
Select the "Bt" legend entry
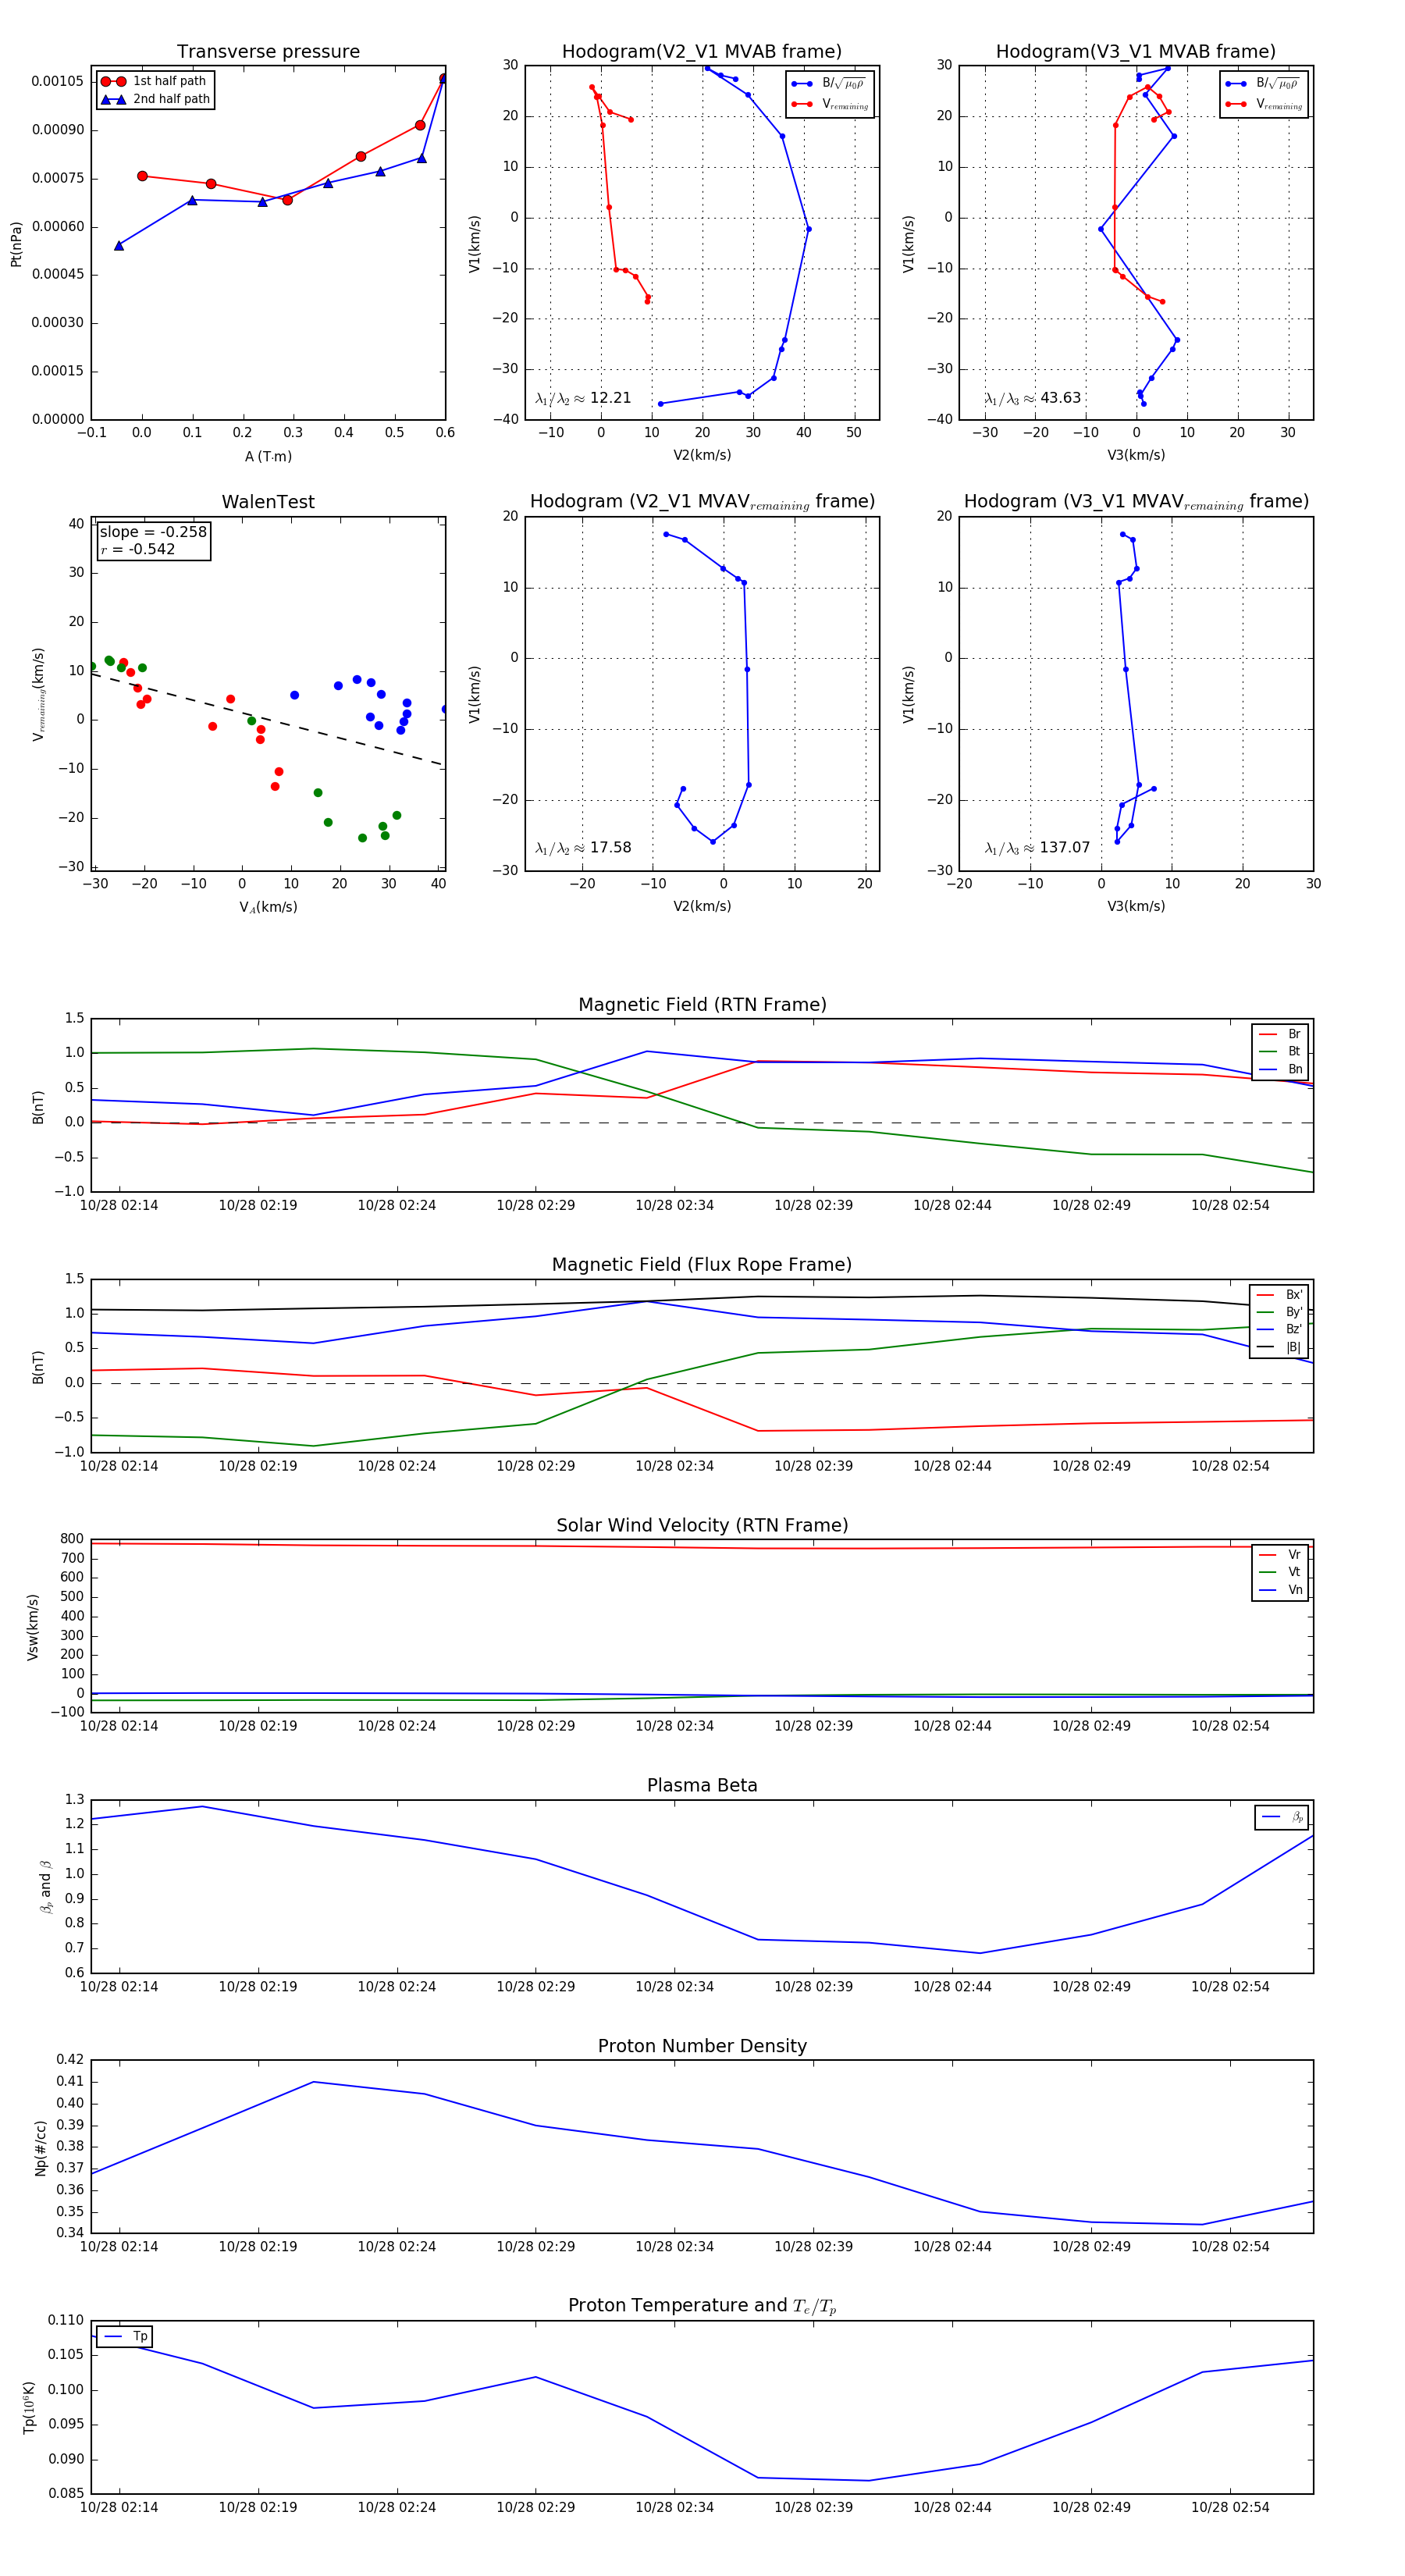(x=1279, y=1052)
